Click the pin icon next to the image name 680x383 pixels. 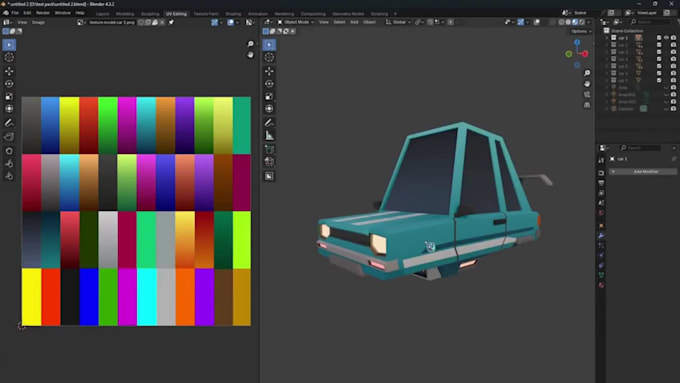coord(171,22)
